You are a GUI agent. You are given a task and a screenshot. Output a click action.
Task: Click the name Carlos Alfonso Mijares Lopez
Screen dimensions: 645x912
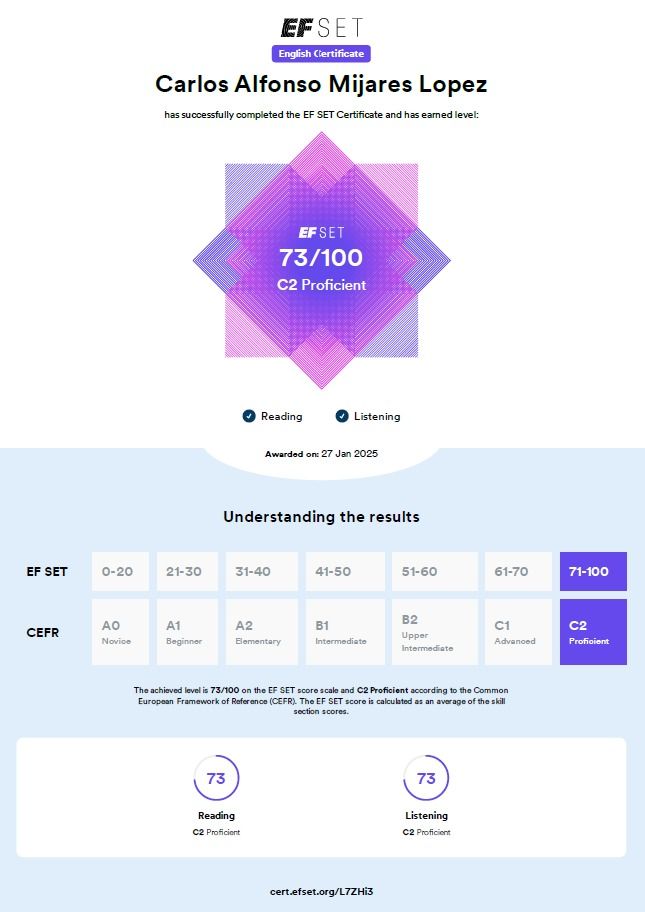(321, 84)
